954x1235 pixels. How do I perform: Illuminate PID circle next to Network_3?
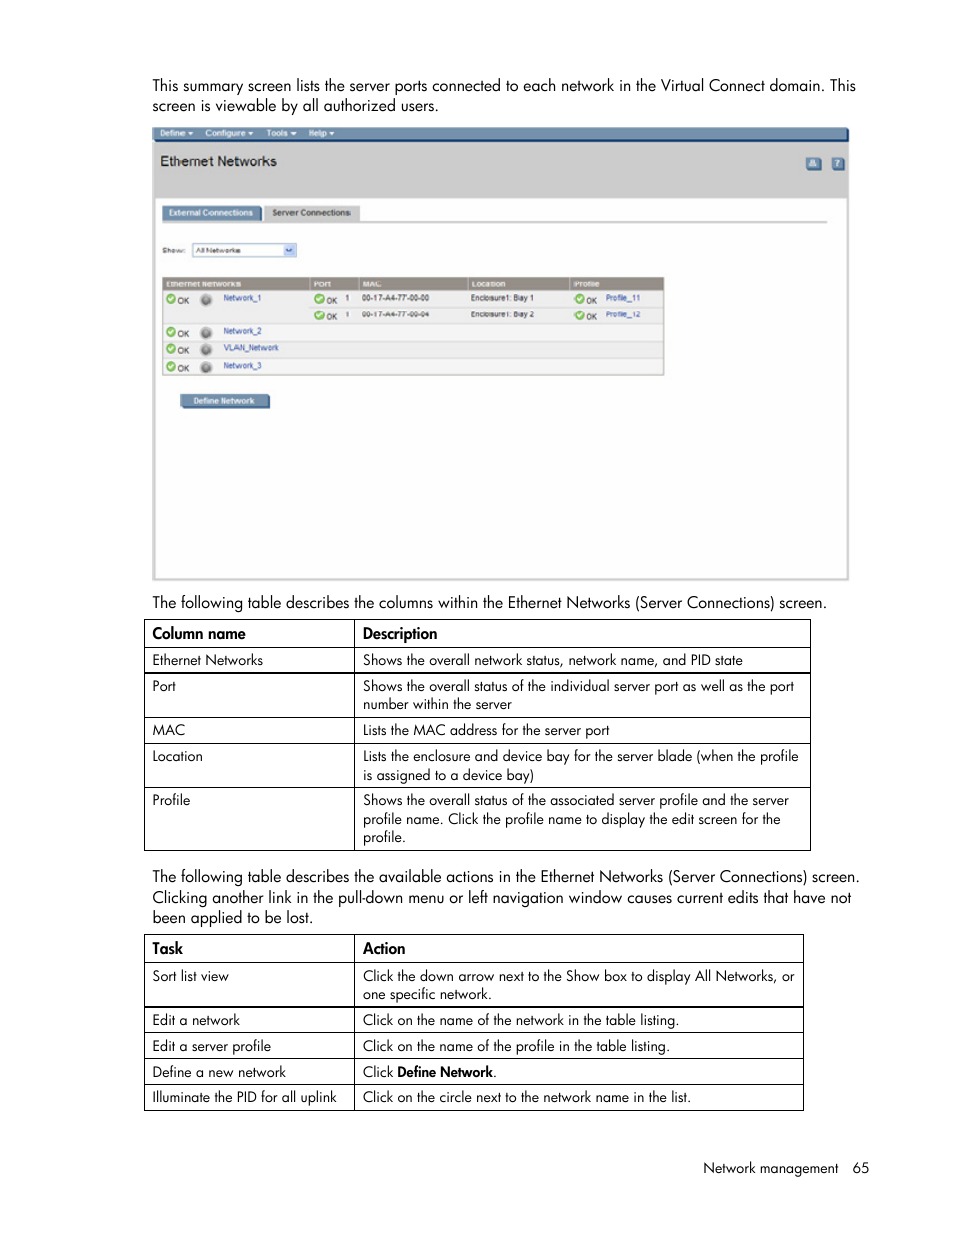206,367
